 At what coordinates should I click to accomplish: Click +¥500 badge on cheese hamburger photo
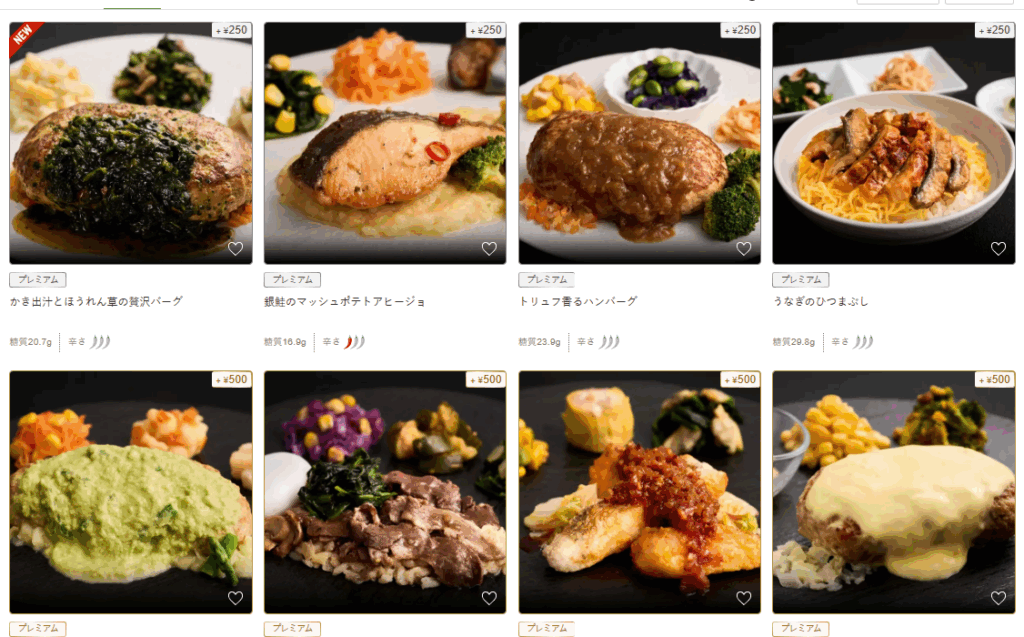click(x=995, y=380)
